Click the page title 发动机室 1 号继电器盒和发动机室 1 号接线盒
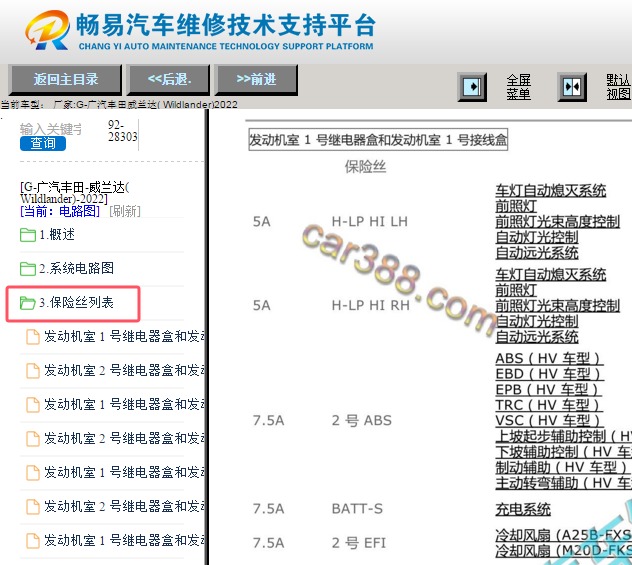The image size is (632, 565). 378,140
